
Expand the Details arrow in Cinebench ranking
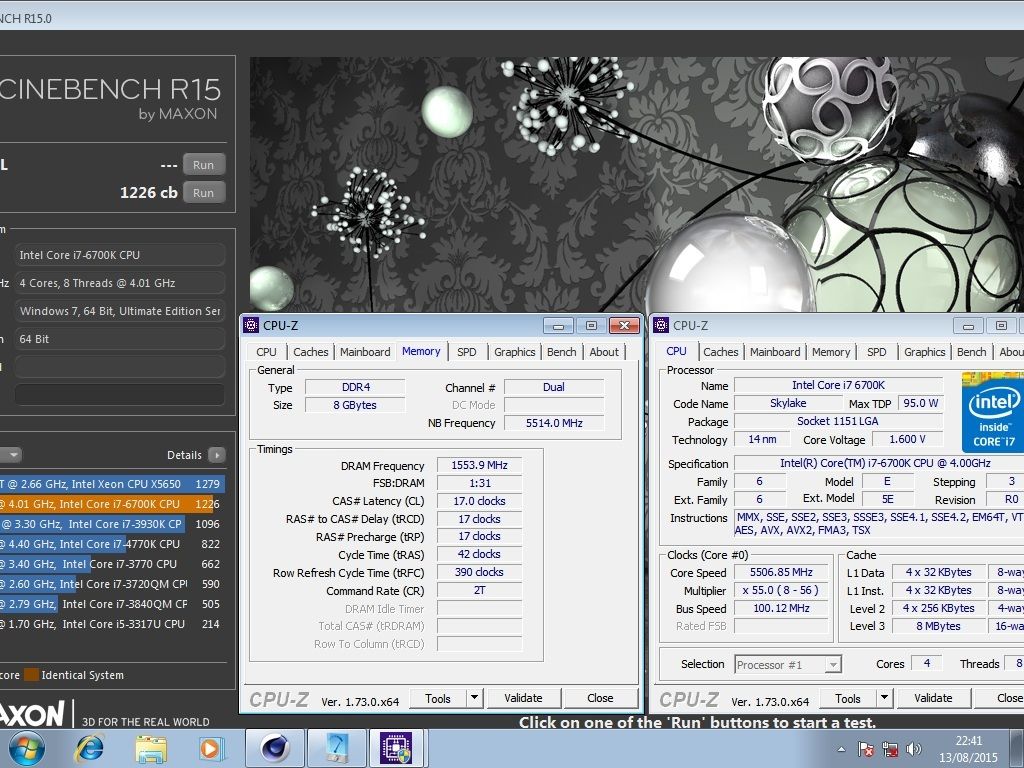217,455
